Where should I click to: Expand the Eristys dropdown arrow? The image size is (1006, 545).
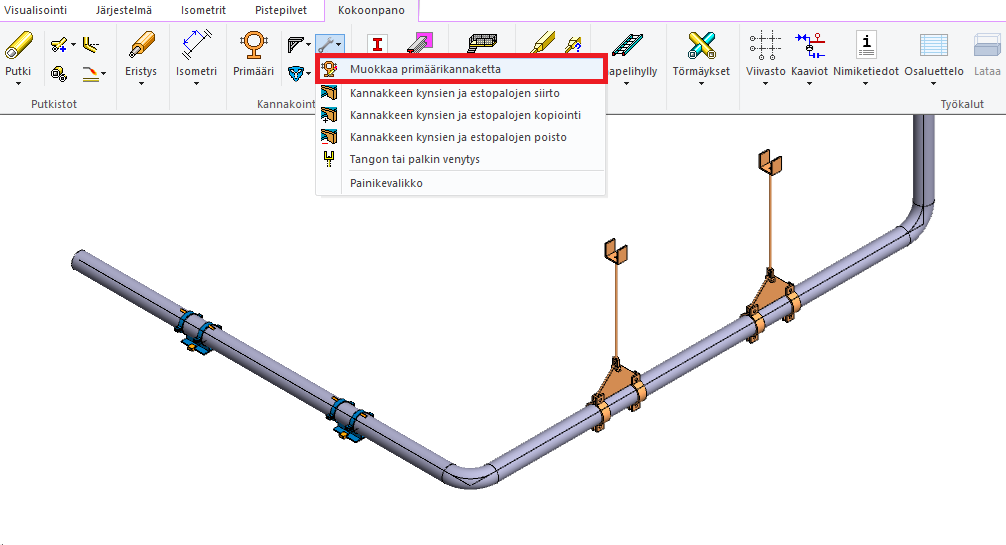141,84
